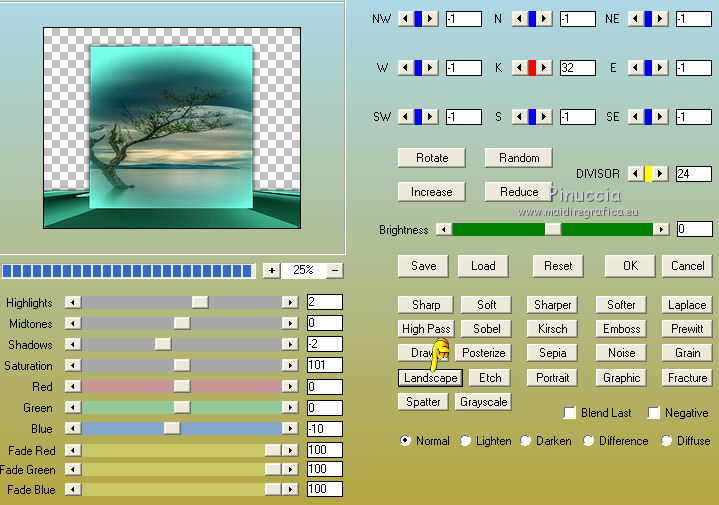The image size is (719, 505).
Task: Apply the Kirsch preset
Action: click(552, 329)
